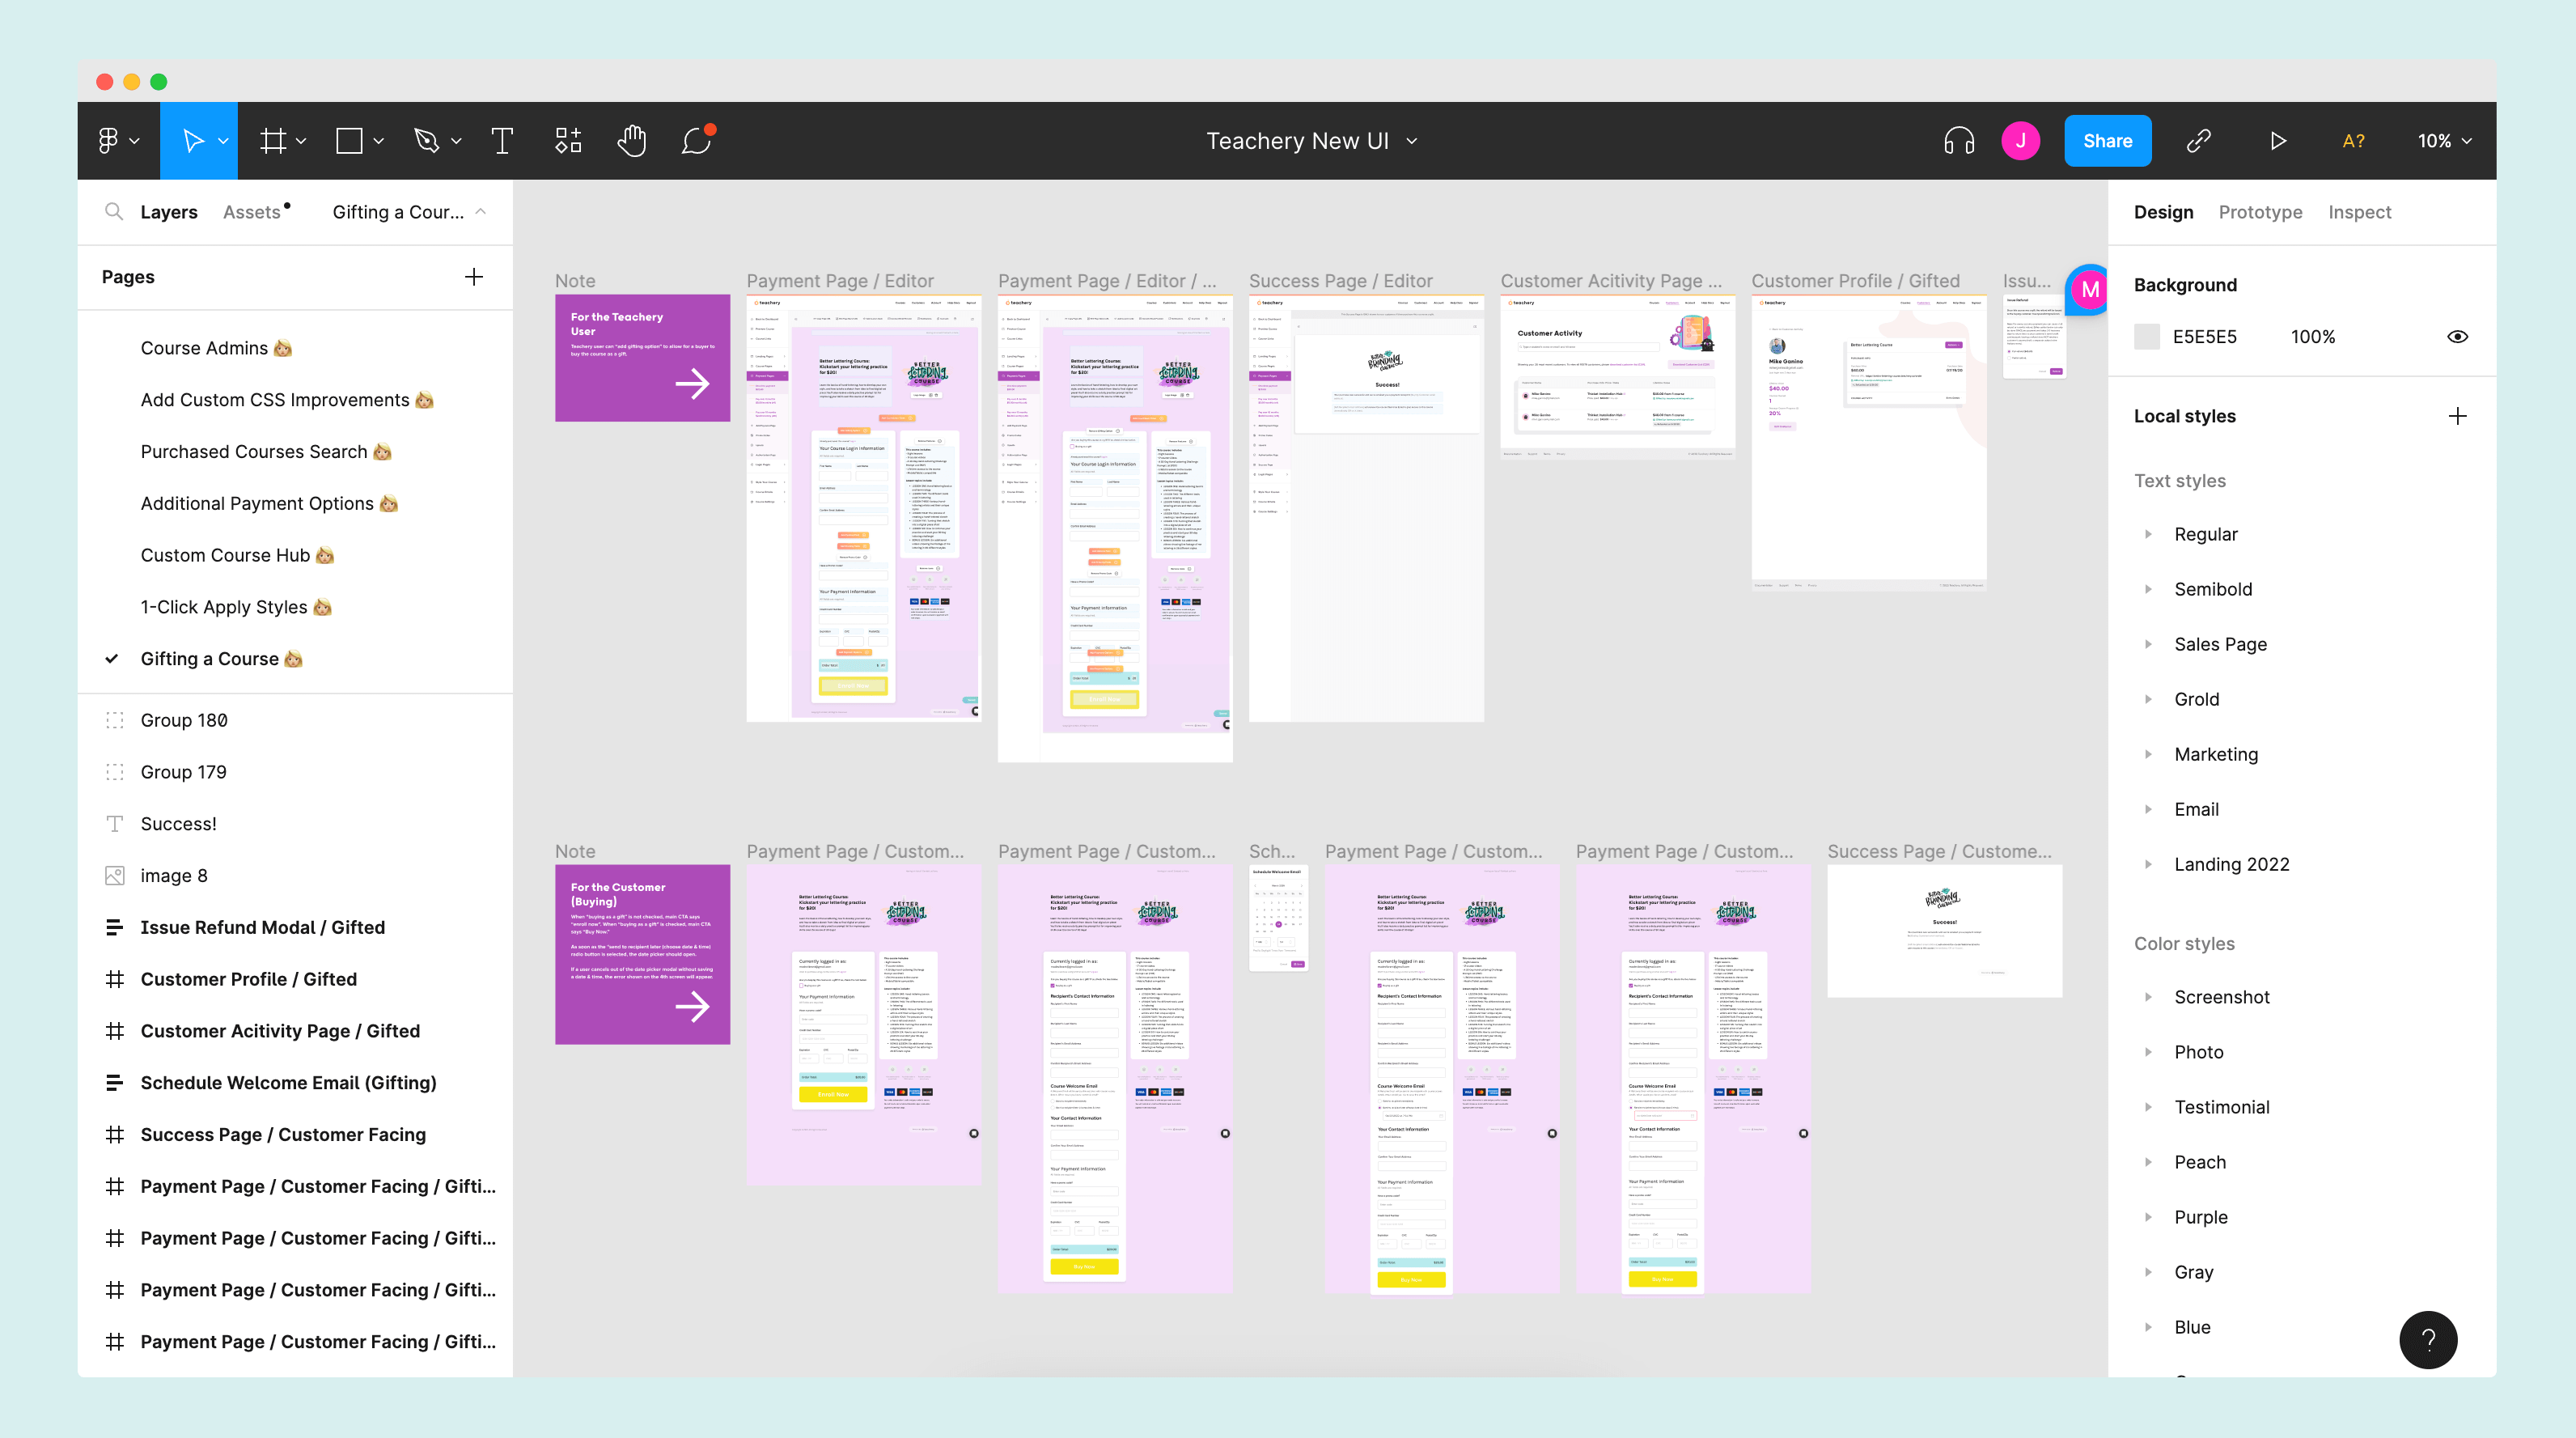Open the Components panel icon
Viewport: 2576px width, 1438px height.
[x=567, y=140]
